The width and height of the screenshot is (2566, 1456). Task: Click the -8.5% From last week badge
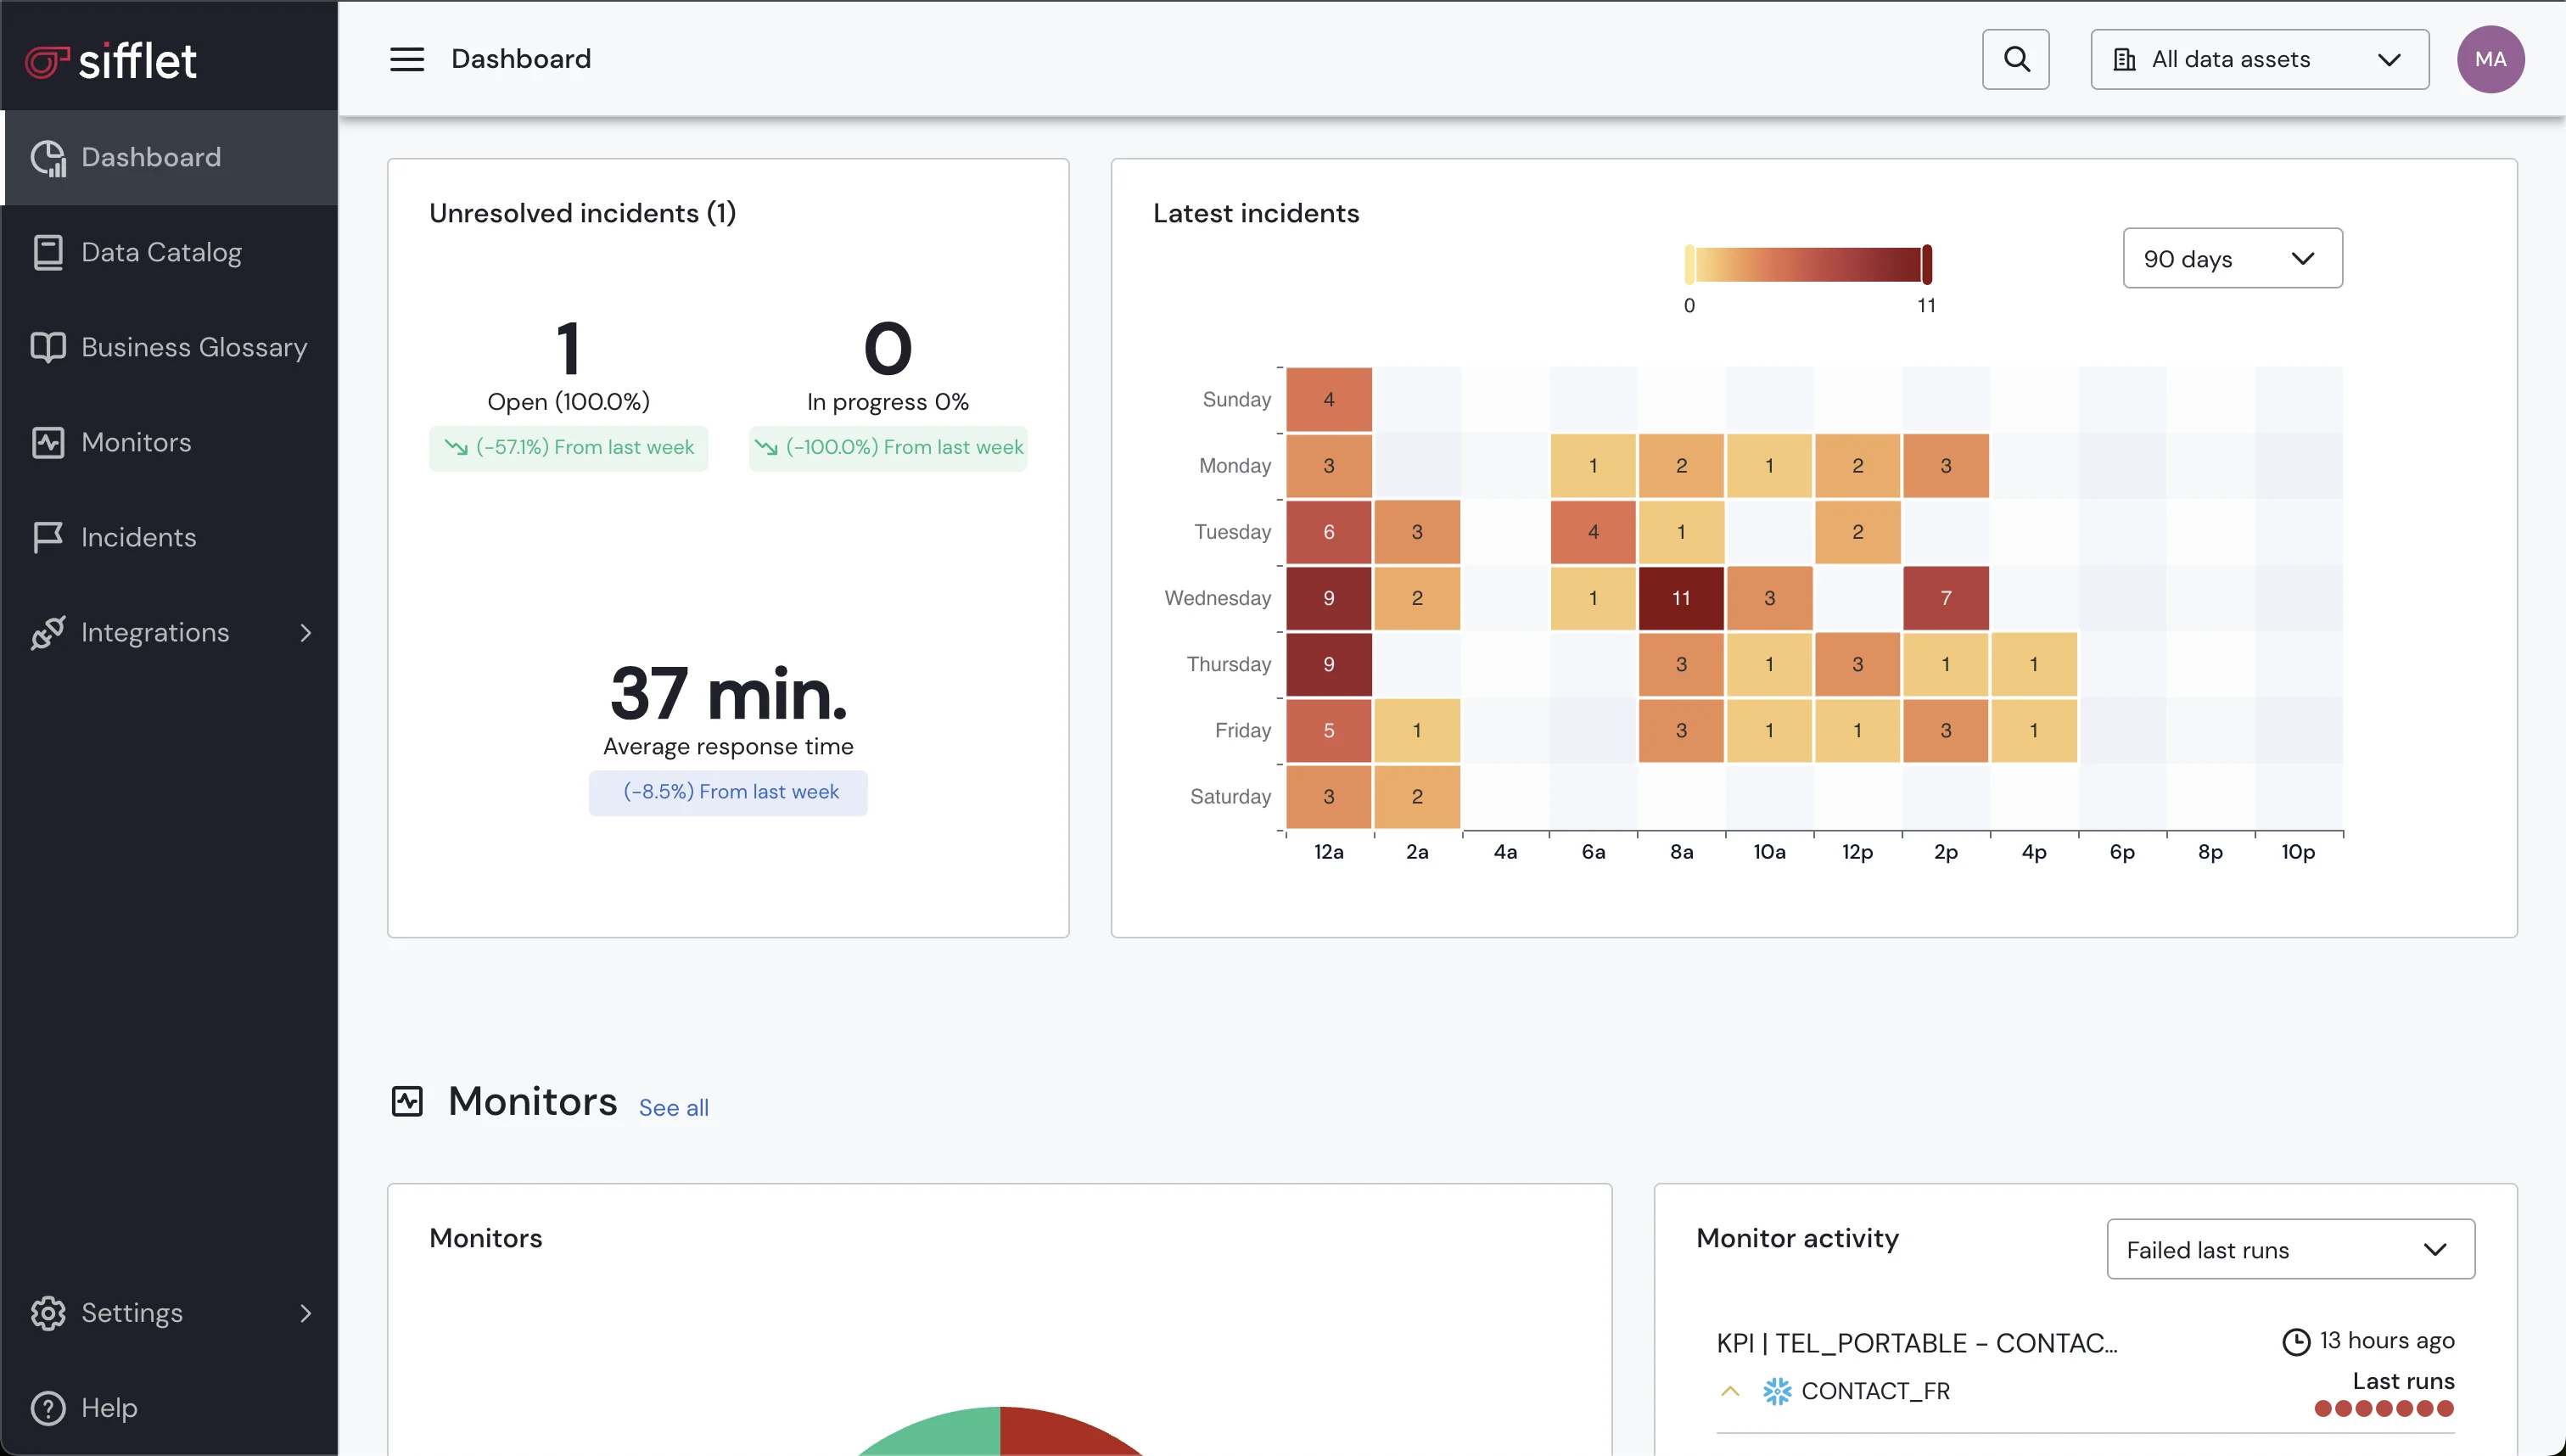click(728, 792)
